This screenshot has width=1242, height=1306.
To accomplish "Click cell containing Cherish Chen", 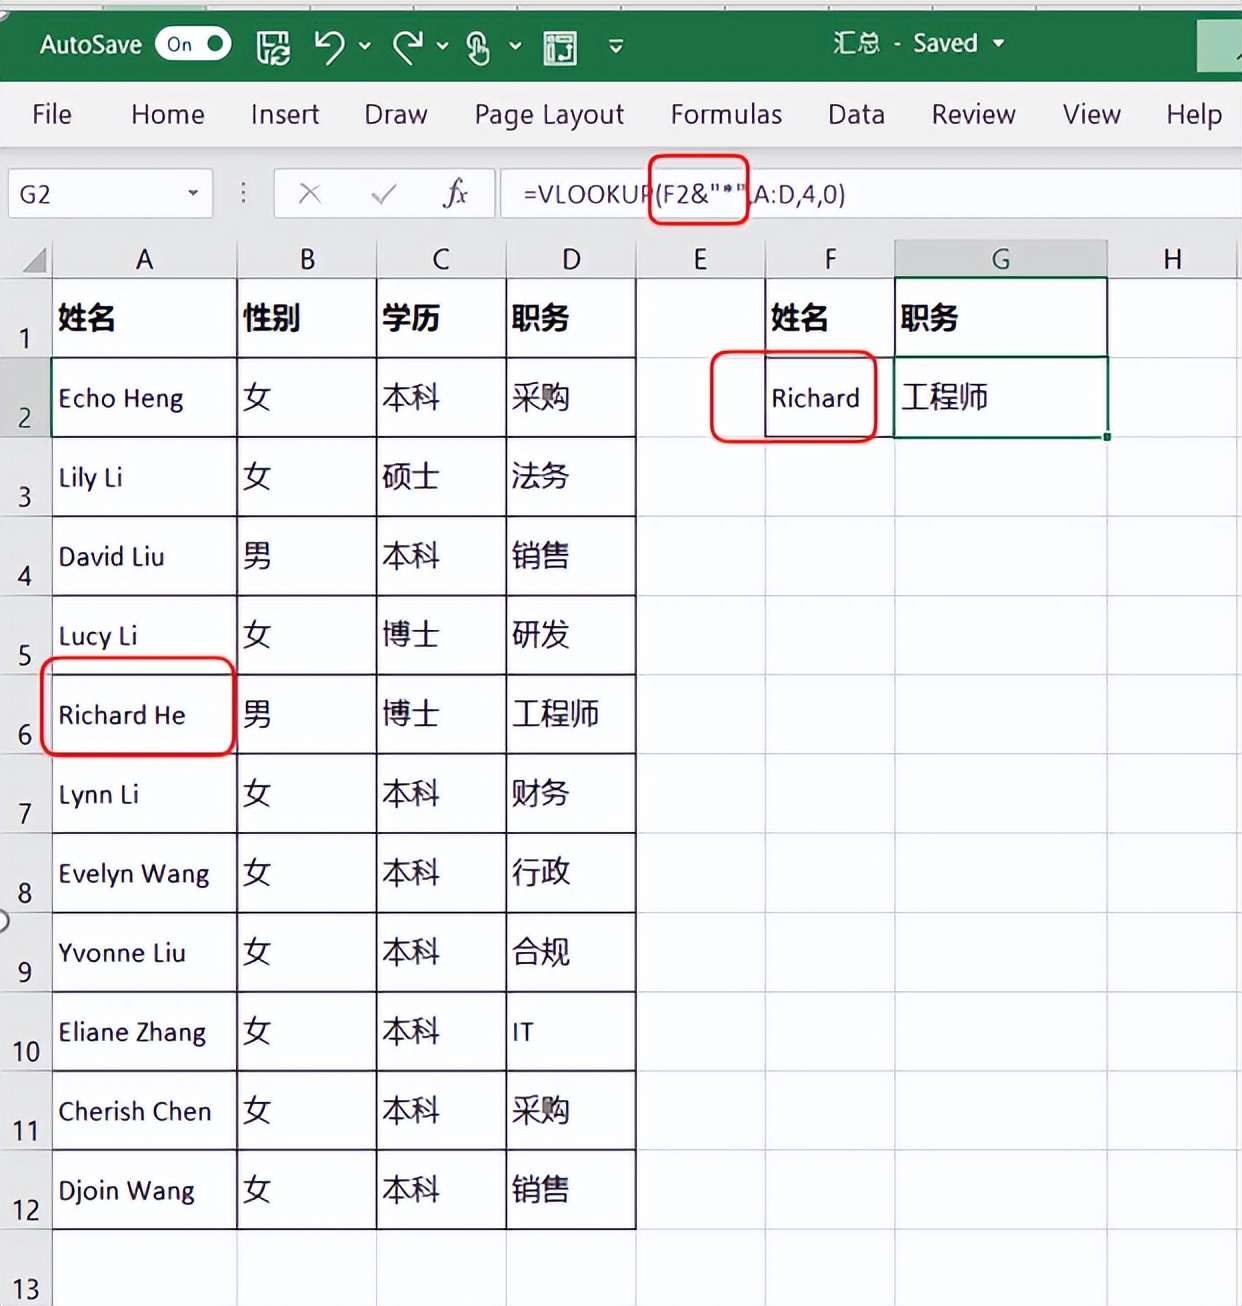I will click(144, 1110).
